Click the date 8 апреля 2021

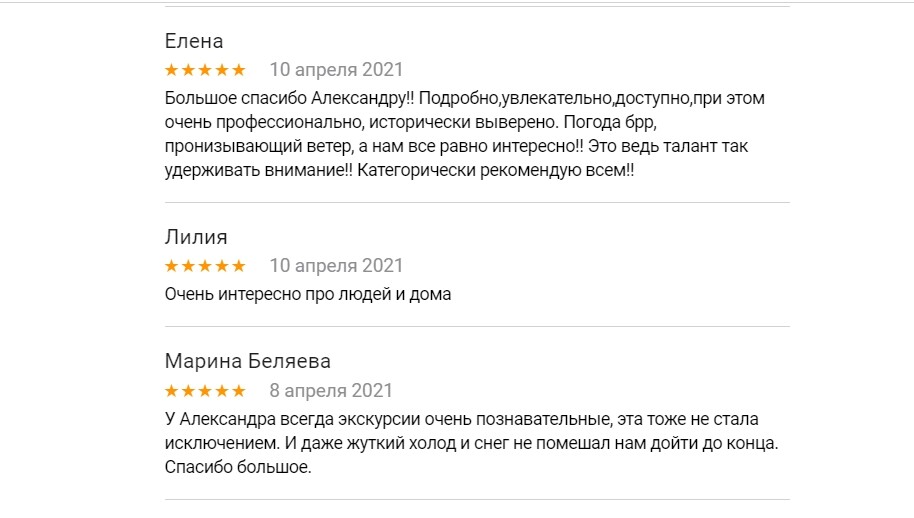coord(331,390)
